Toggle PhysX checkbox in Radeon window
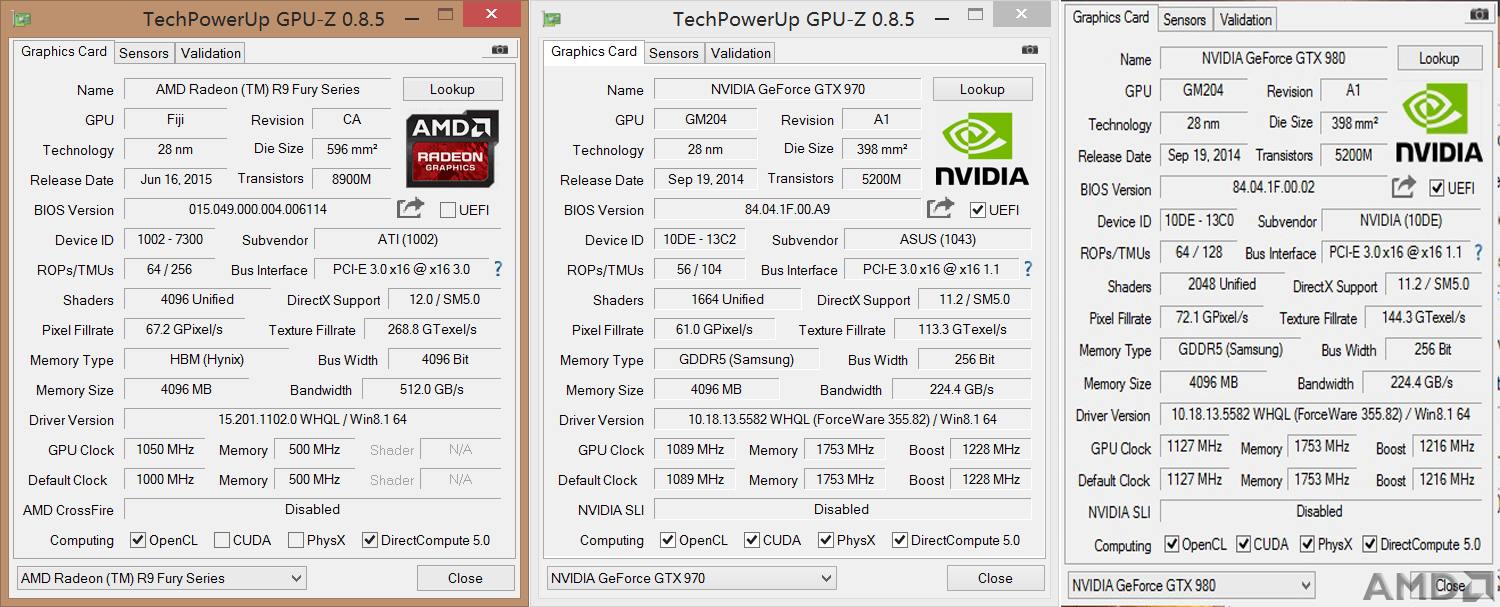Image resolution: width=1500 pixels, height=607 pixels. point(296,540)
